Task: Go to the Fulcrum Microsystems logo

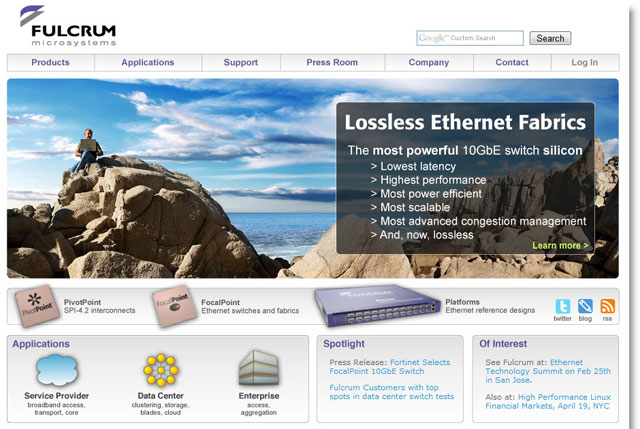Action: click(68, 26)
